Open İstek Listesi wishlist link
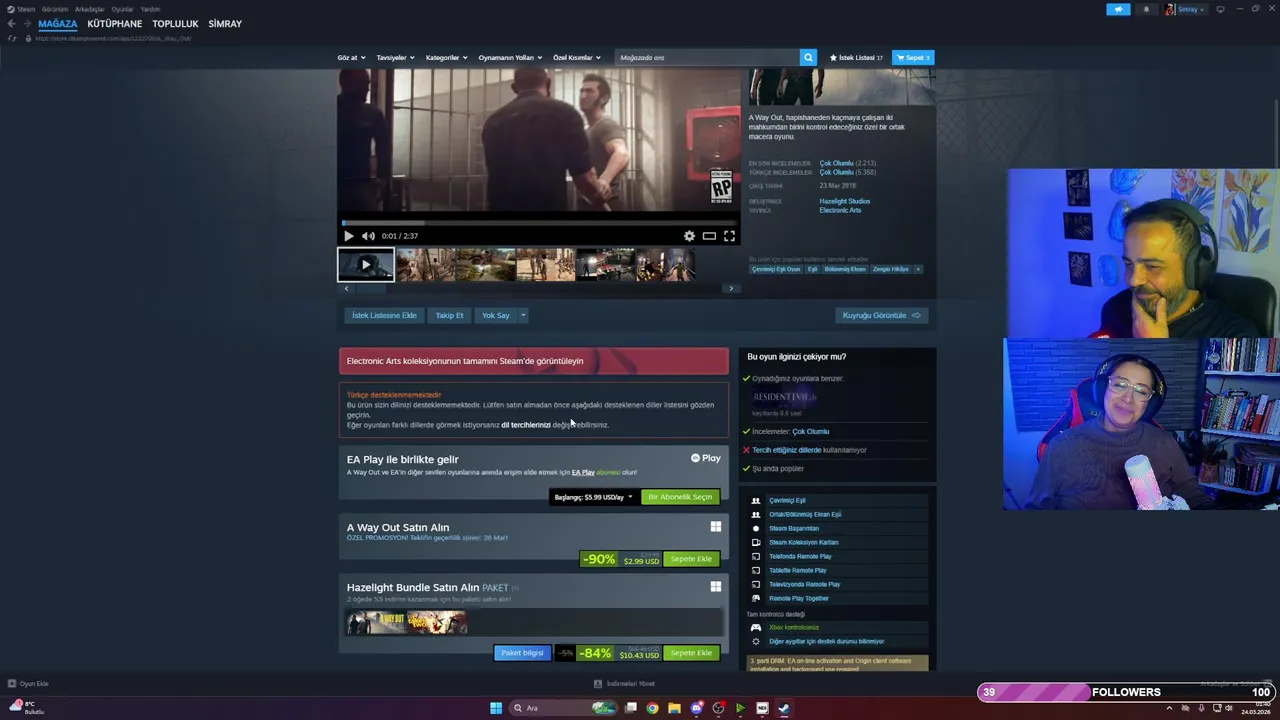Image resolution: width=1280 pixels, height=720 pixels. pos(856,57)
